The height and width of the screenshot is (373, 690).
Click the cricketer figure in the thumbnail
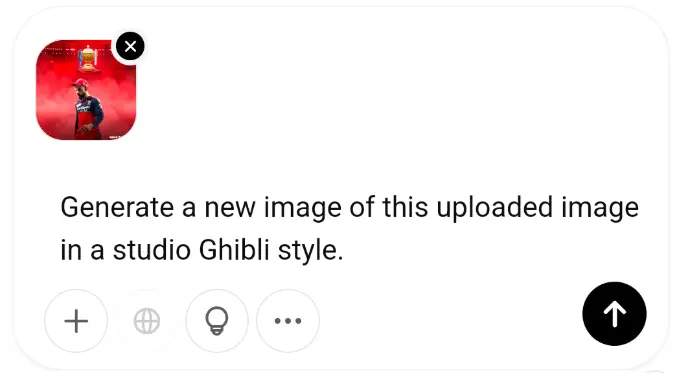(x=87, y=109)
